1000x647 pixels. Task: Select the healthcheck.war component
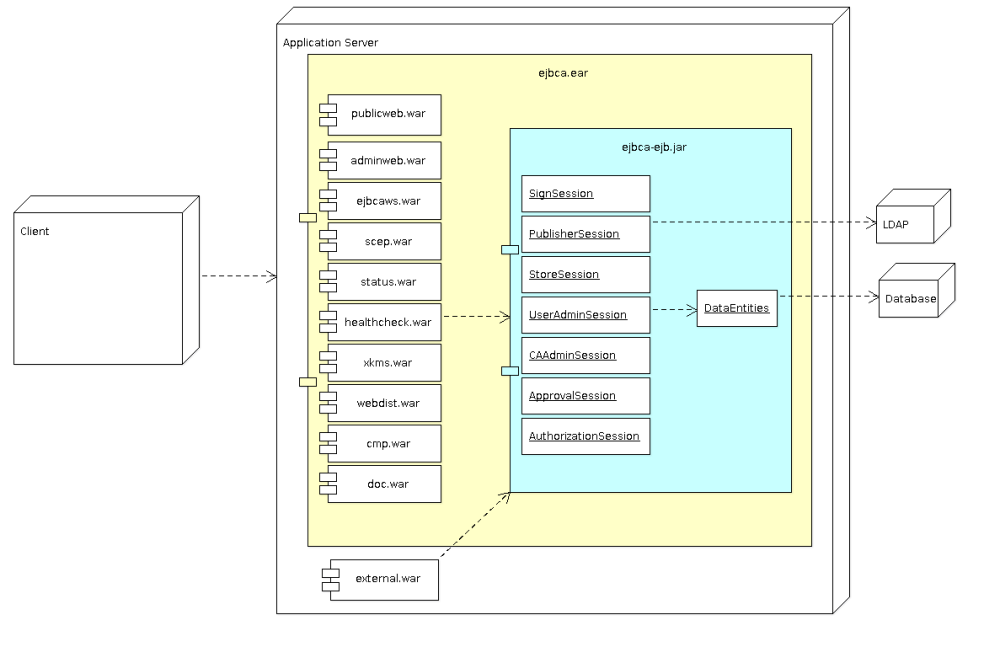[x=385, y=322]
